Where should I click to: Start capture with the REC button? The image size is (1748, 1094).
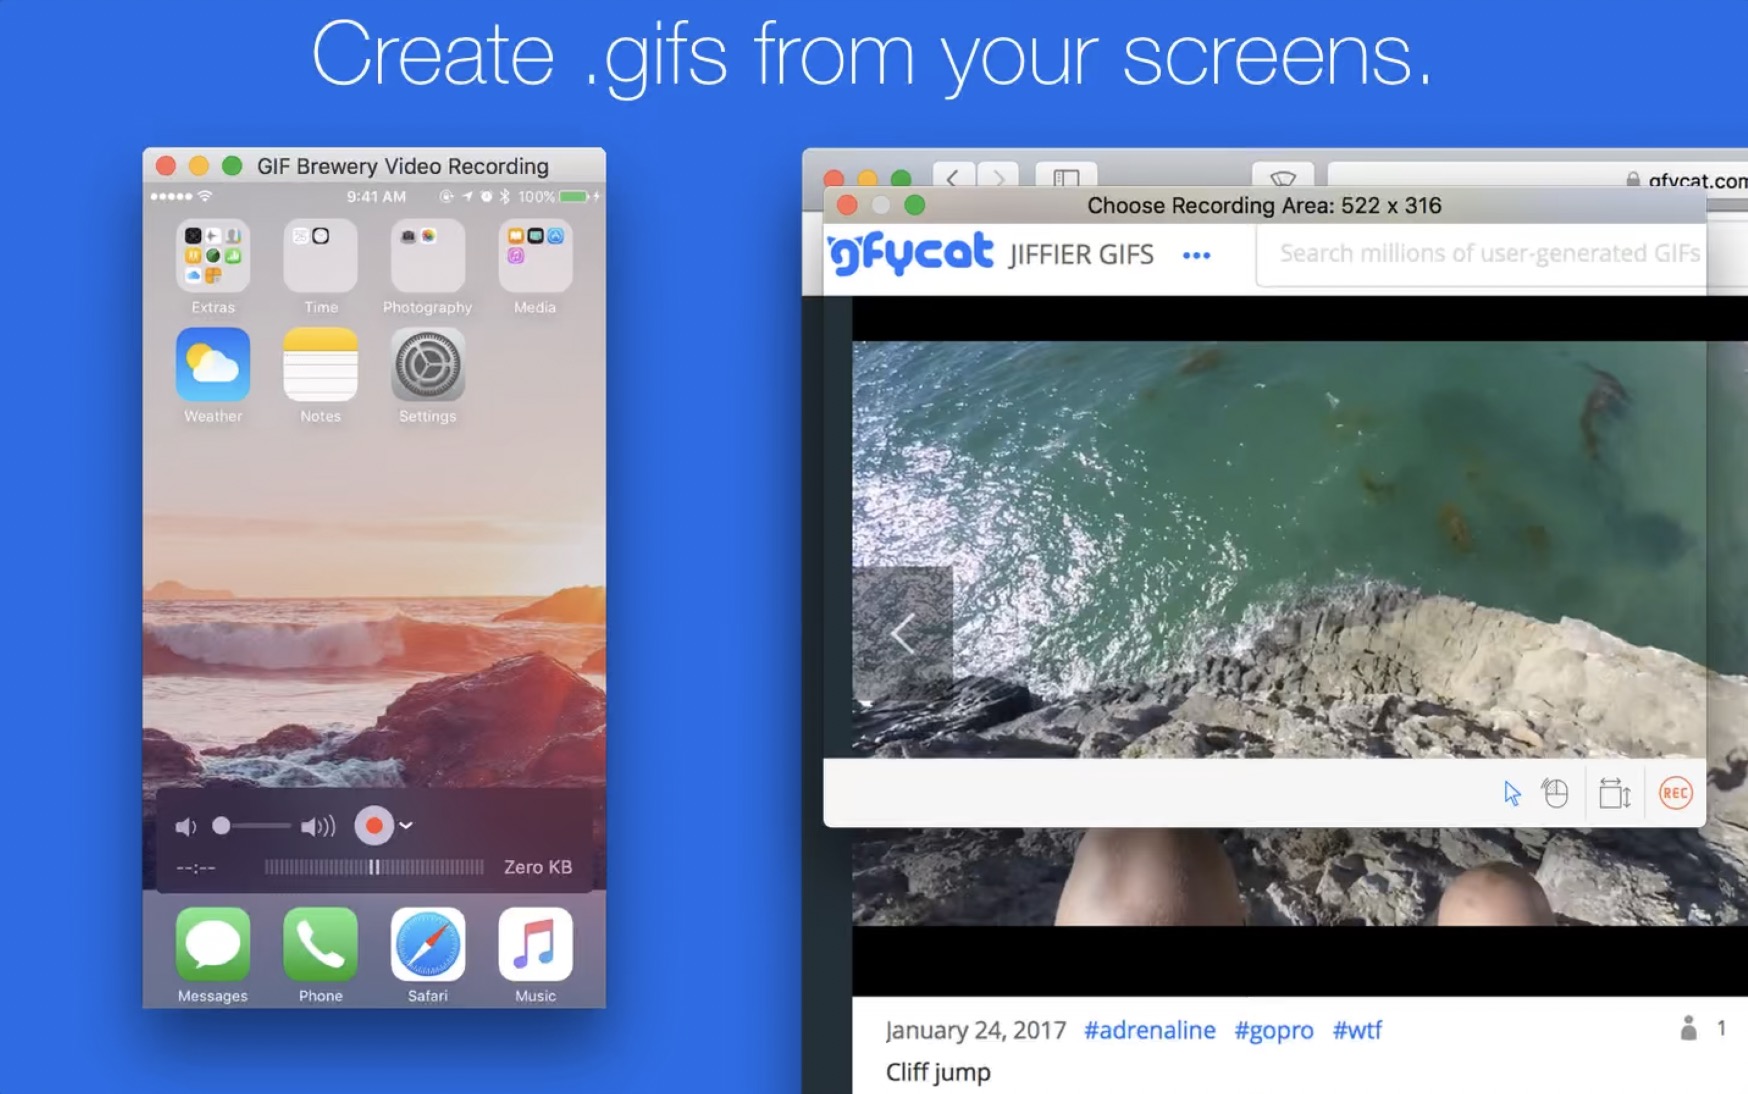[1676, 794]
